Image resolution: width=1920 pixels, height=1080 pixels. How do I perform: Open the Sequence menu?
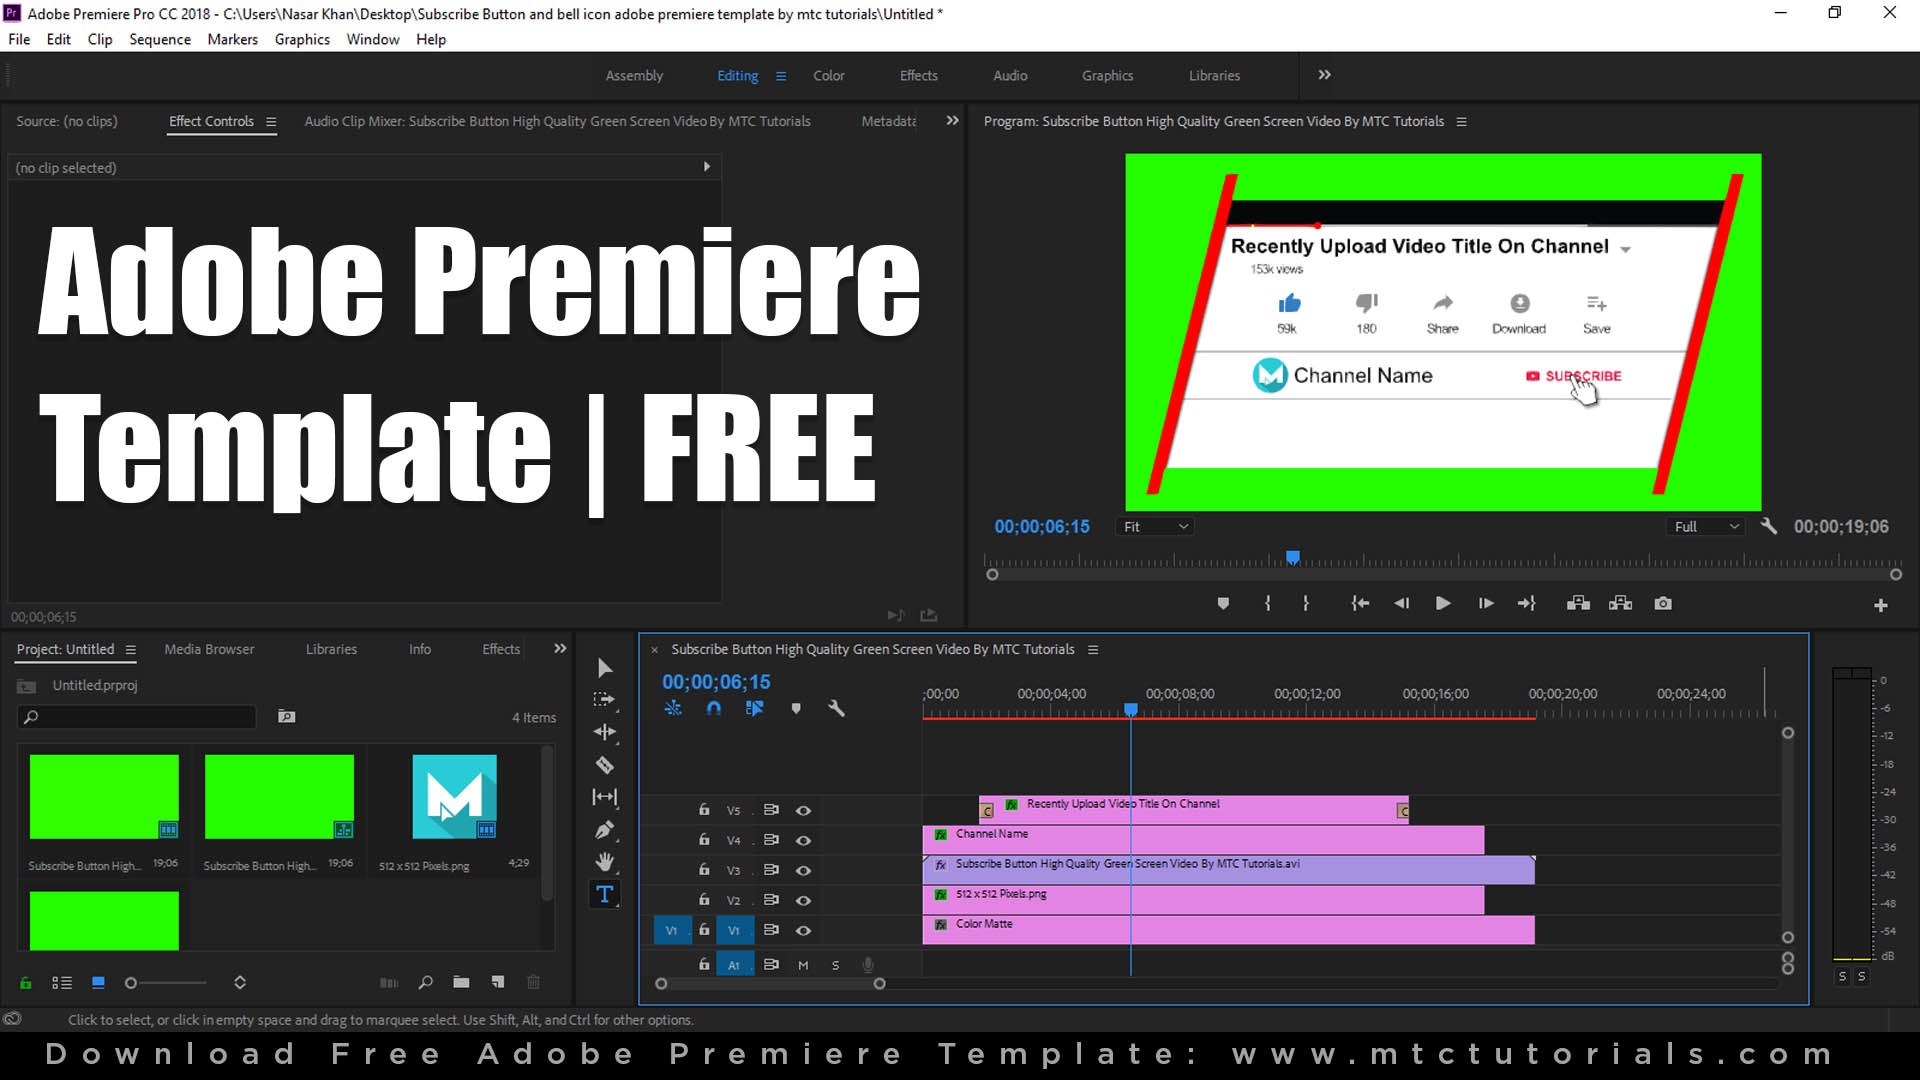pos(160,39)
